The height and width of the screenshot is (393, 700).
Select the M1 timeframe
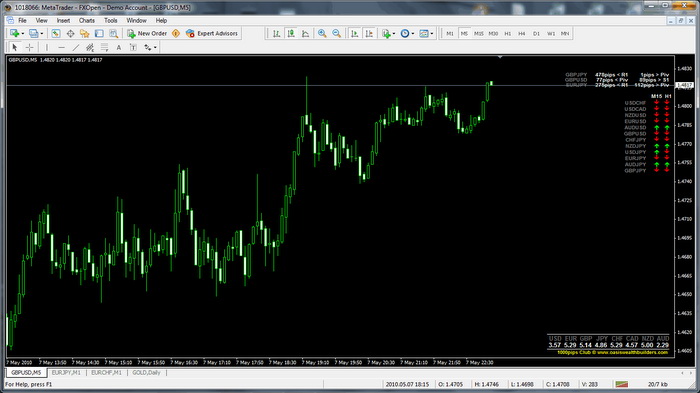pos(450,33)
